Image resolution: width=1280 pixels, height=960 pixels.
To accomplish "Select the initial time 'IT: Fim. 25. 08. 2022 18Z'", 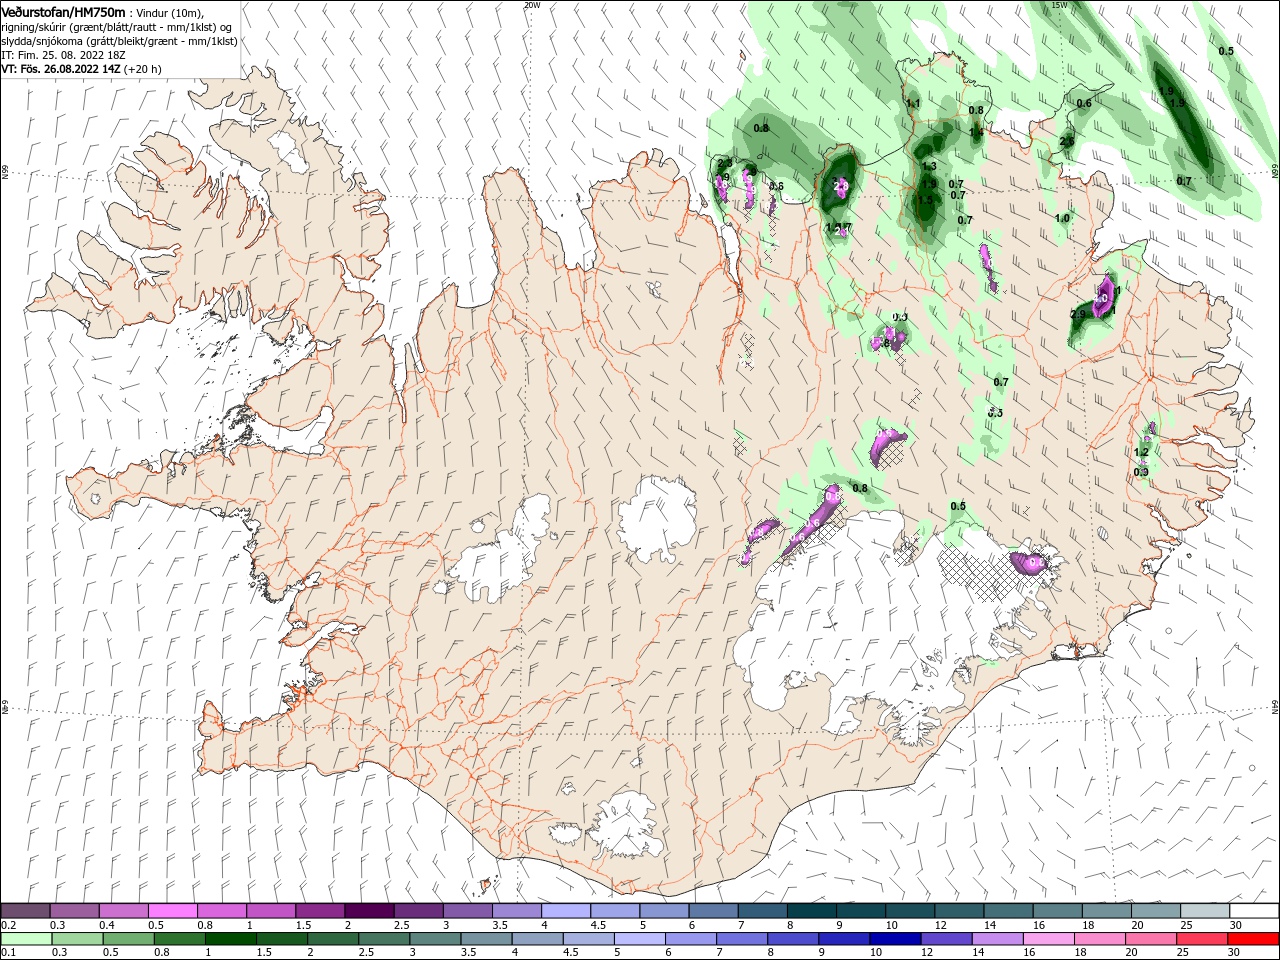I will pyautogui.click(x=64, y=55).
